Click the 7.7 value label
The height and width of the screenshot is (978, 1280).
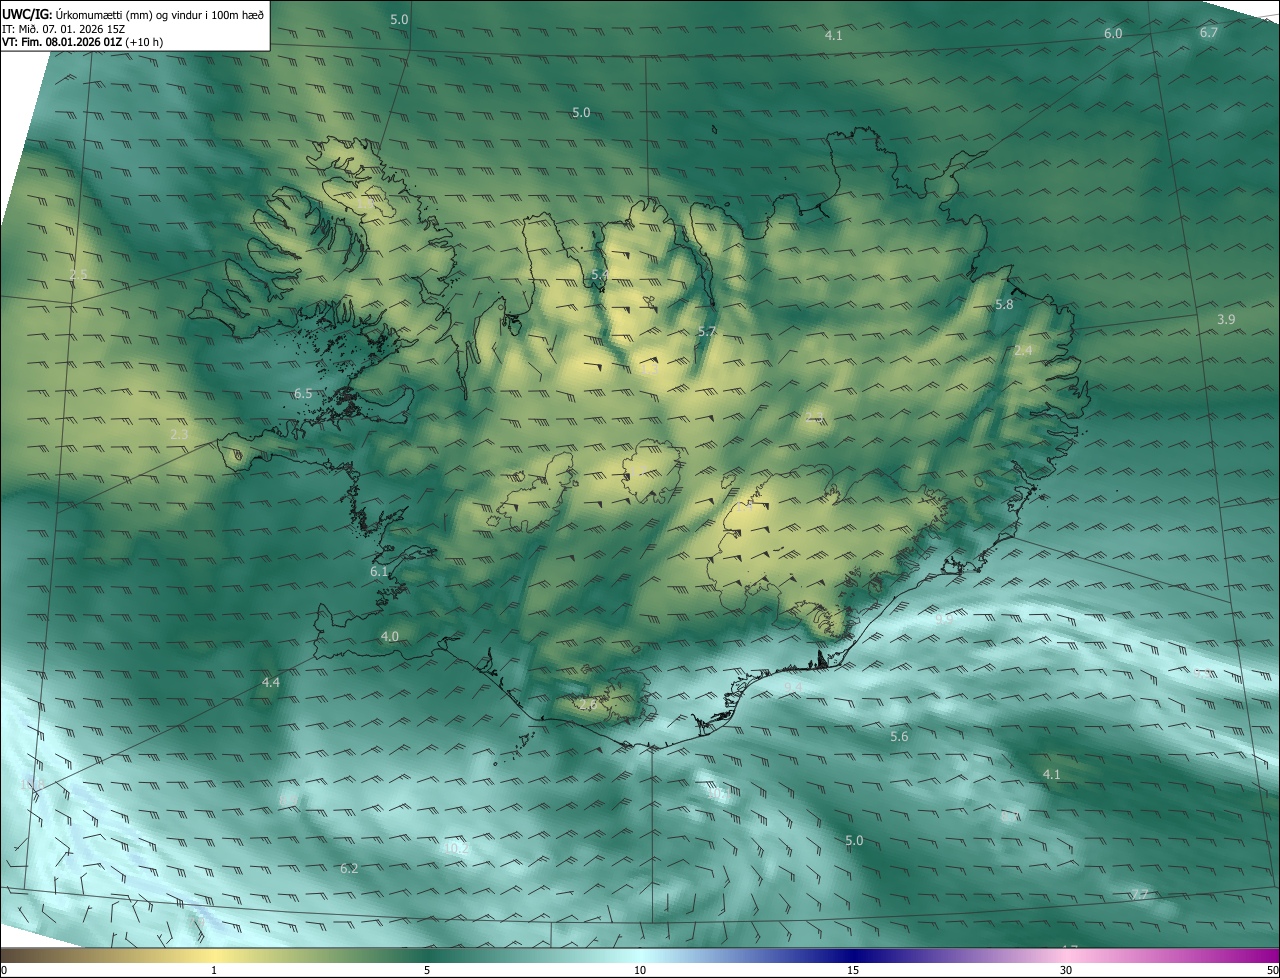[x=1140, y=894]
